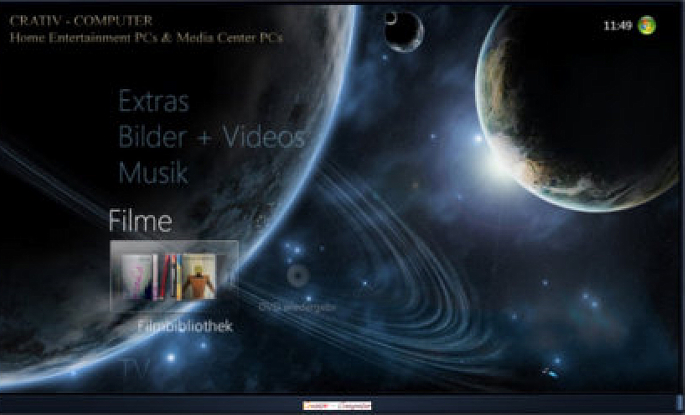Viewport: 700px width, 415px height.
Task: Click the 11:49 clock display
Action: 618,26
